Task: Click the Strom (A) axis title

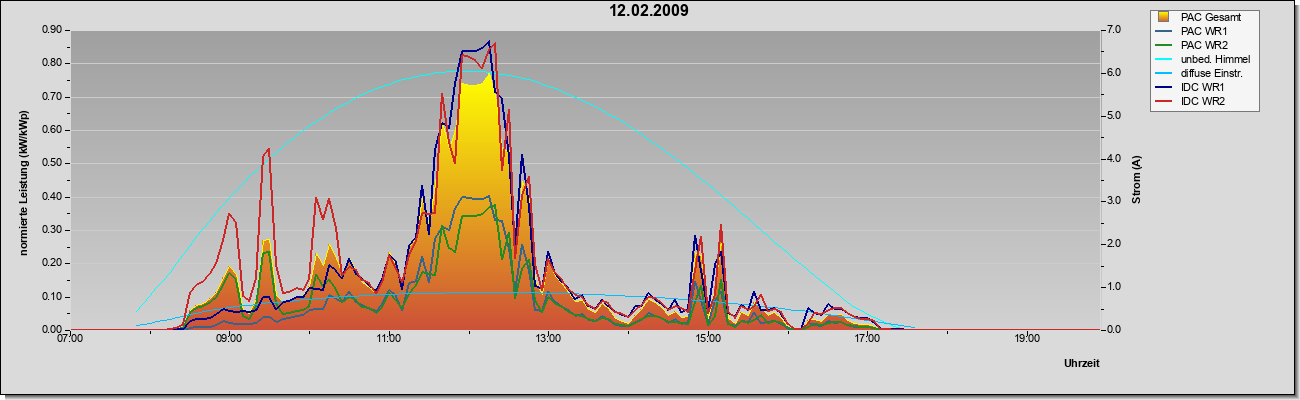Action: click(x=1136, y=180)
